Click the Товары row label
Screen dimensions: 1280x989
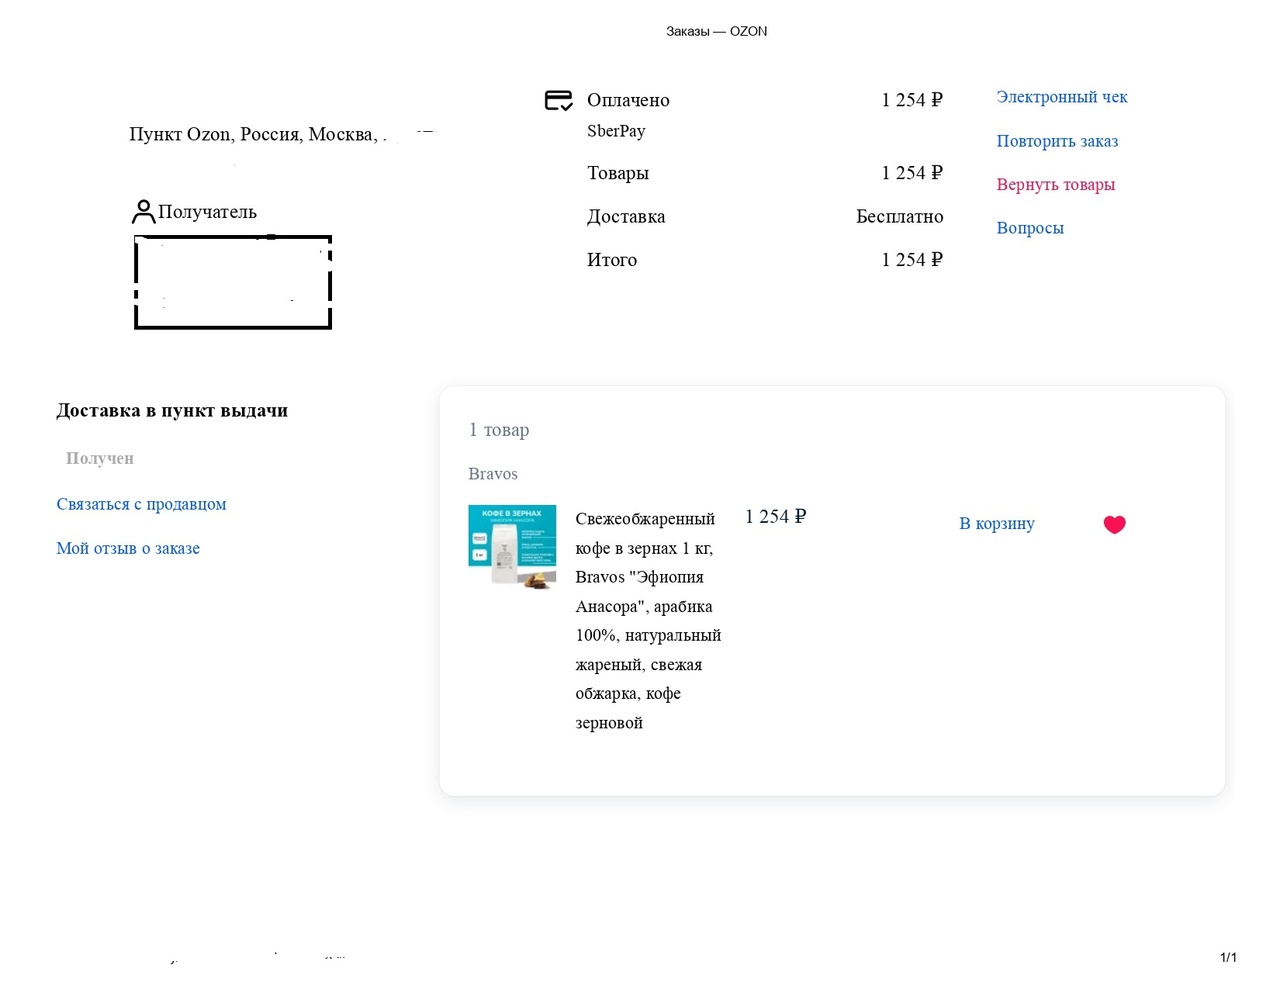(618, 173)
